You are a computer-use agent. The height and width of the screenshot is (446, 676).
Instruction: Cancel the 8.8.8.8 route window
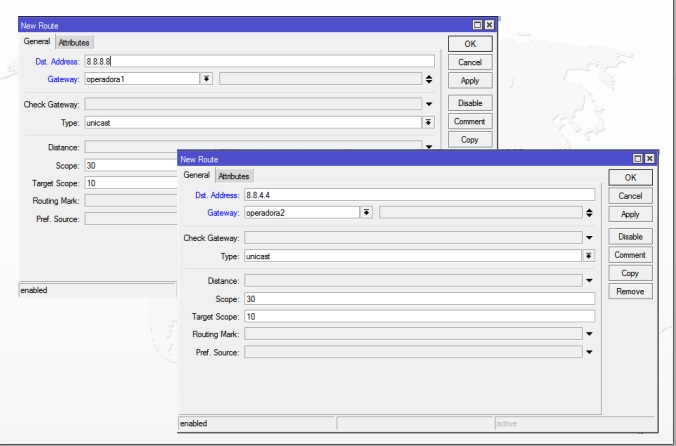470,62
